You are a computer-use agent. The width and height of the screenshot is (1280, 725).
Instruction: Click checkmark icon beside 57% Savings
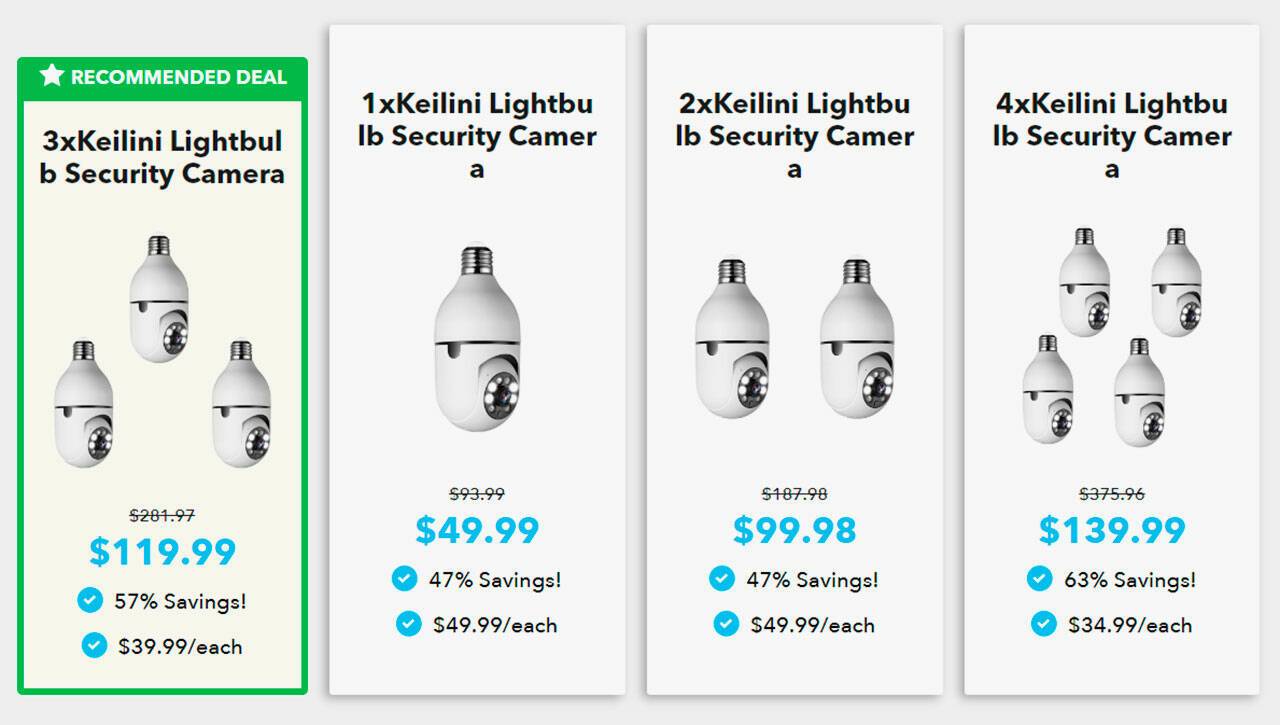[90, 600]
